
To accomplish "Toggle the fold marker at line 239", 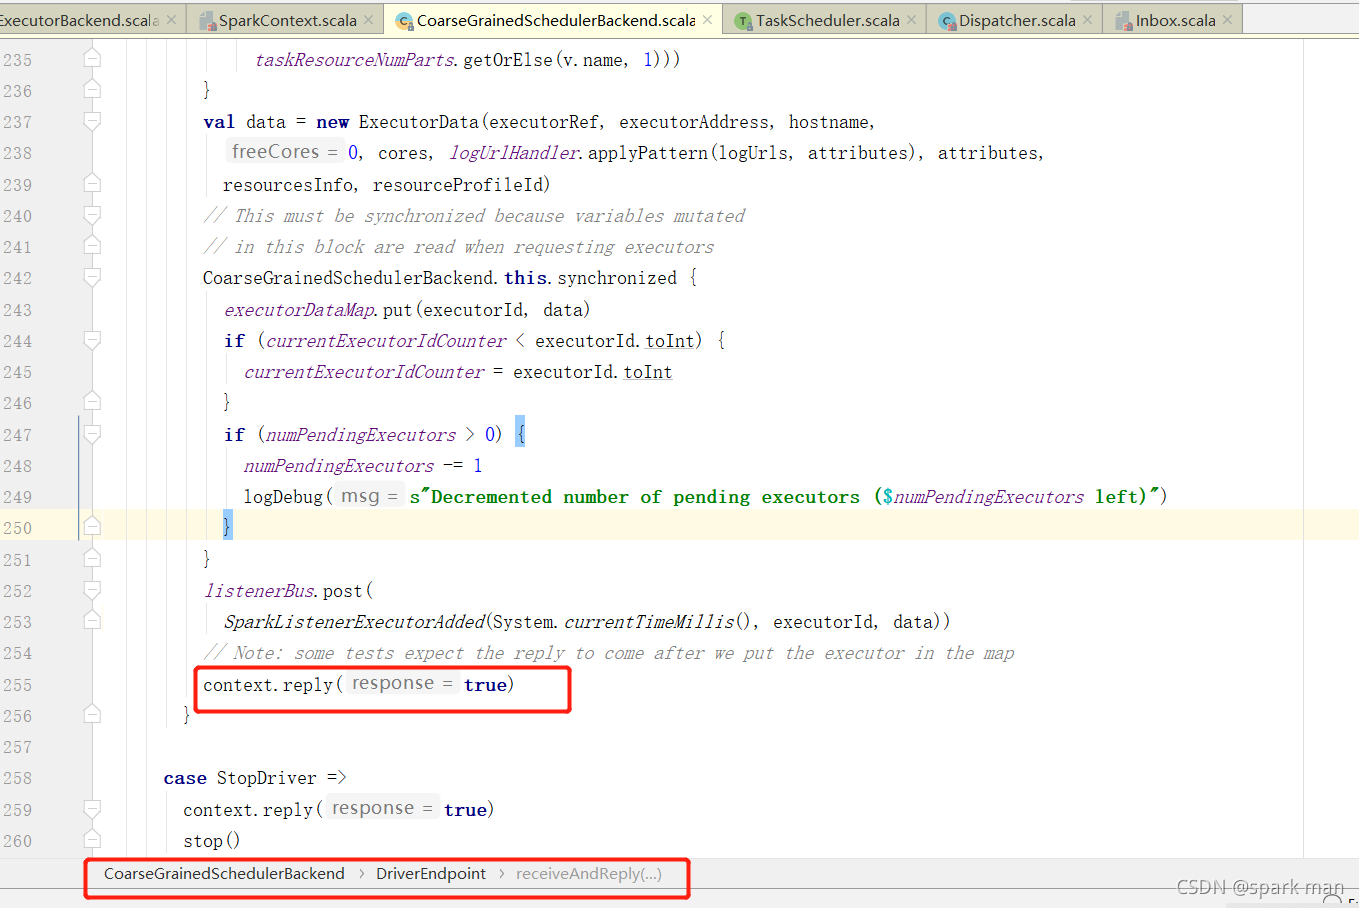I will click(92, 185).
